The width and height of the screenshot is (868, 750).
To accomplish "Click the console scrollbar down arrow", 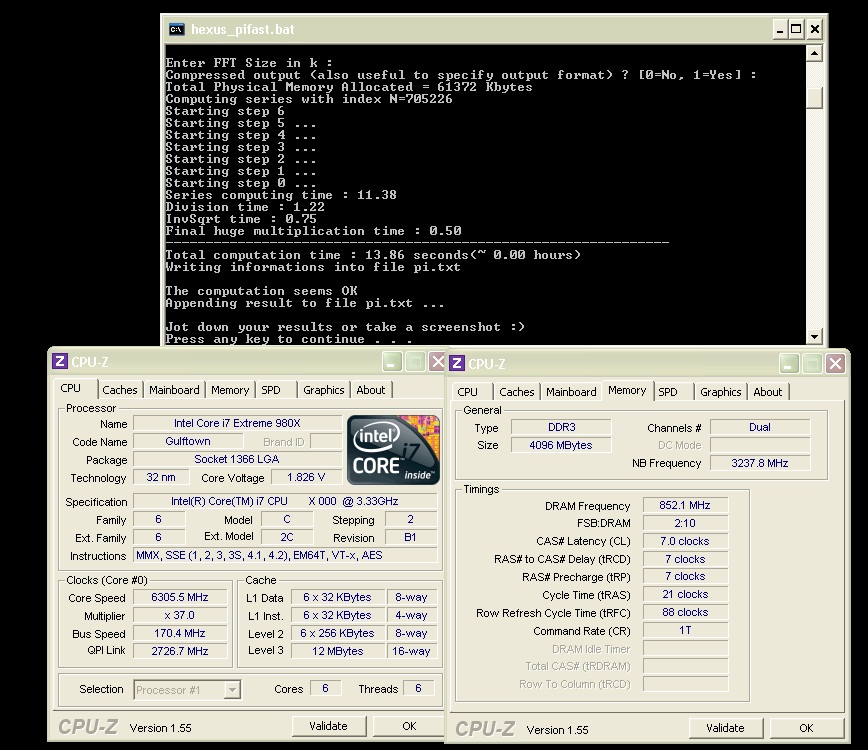I will tap(814, 337).
